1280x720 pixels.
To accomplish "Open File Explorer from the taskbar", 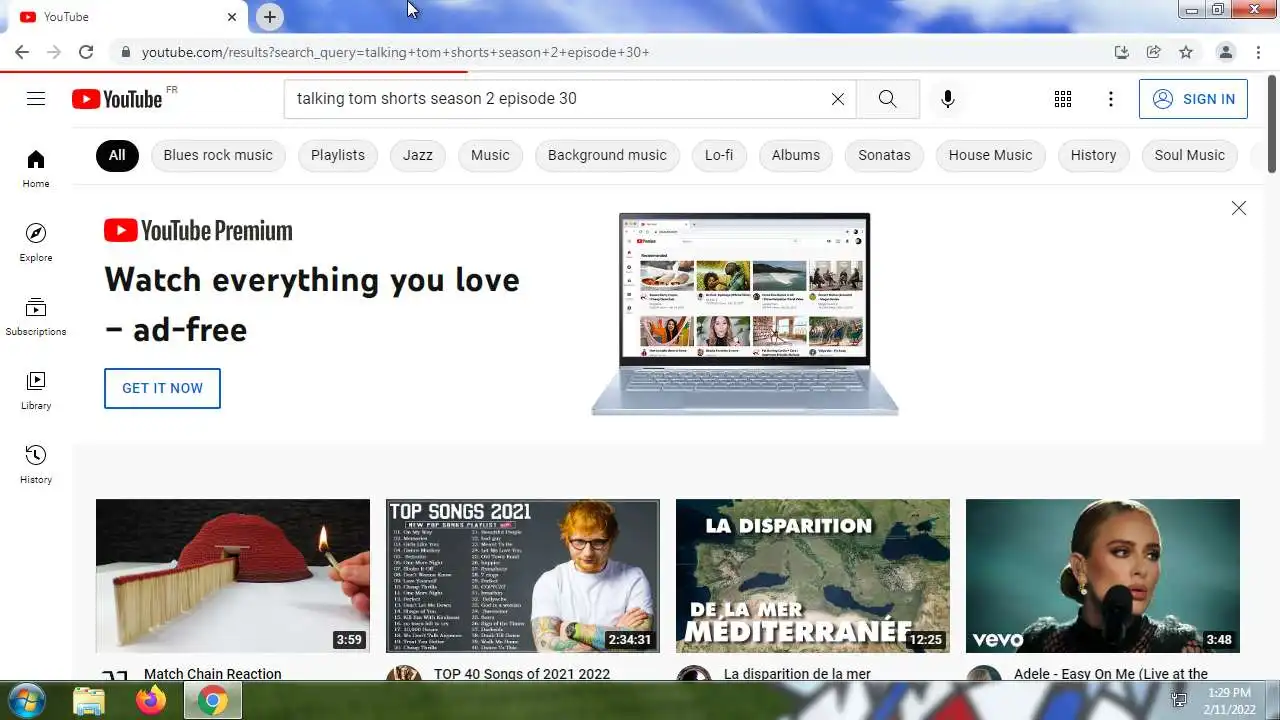I will [89, 701].
